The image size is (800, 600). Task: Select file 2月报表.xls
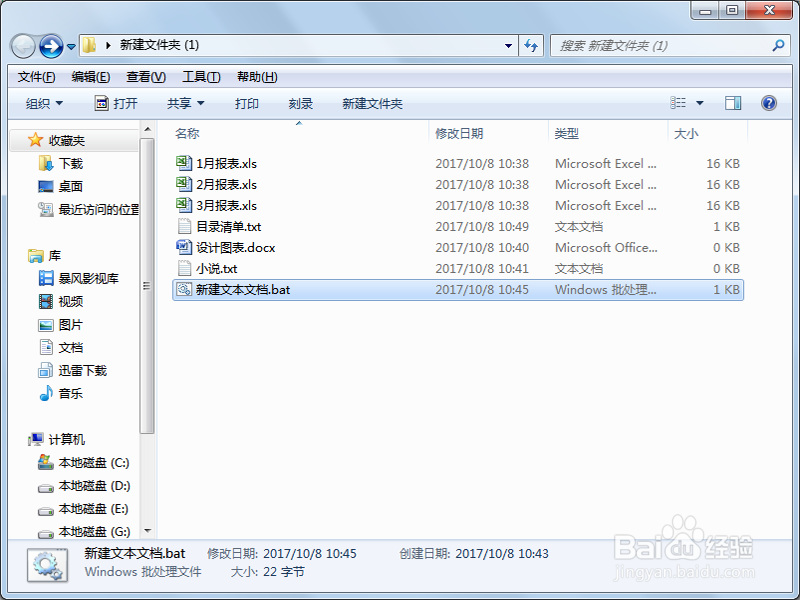click(227, 185)
